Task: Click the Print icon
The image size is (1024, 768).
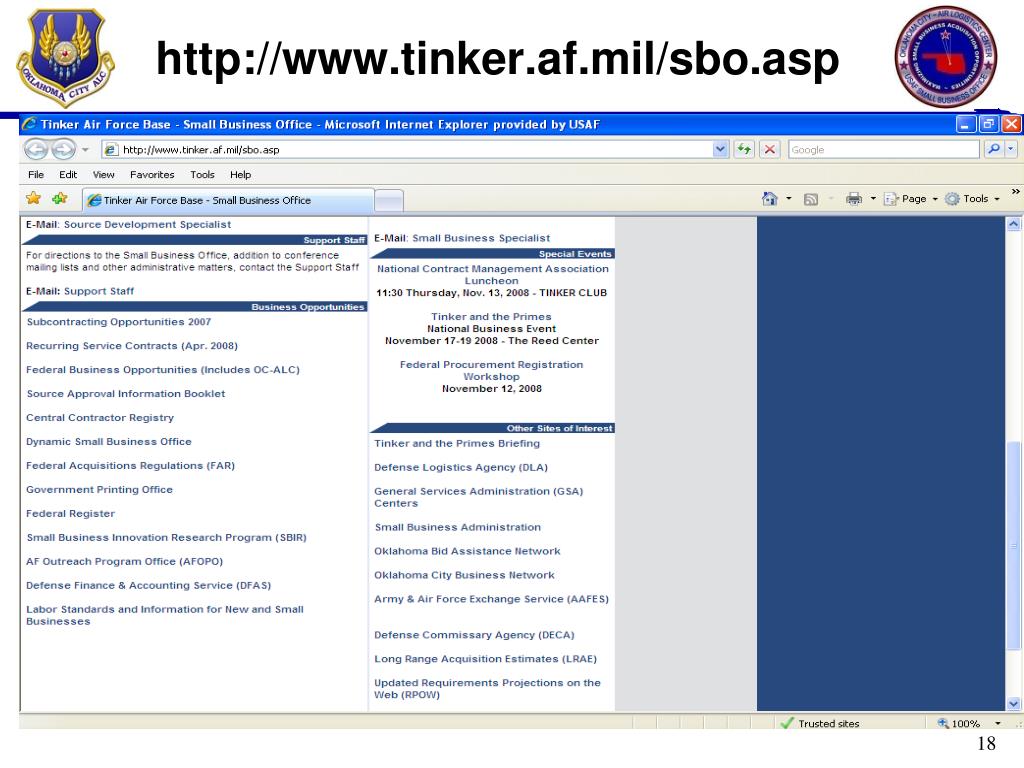Action: (854, 199)
